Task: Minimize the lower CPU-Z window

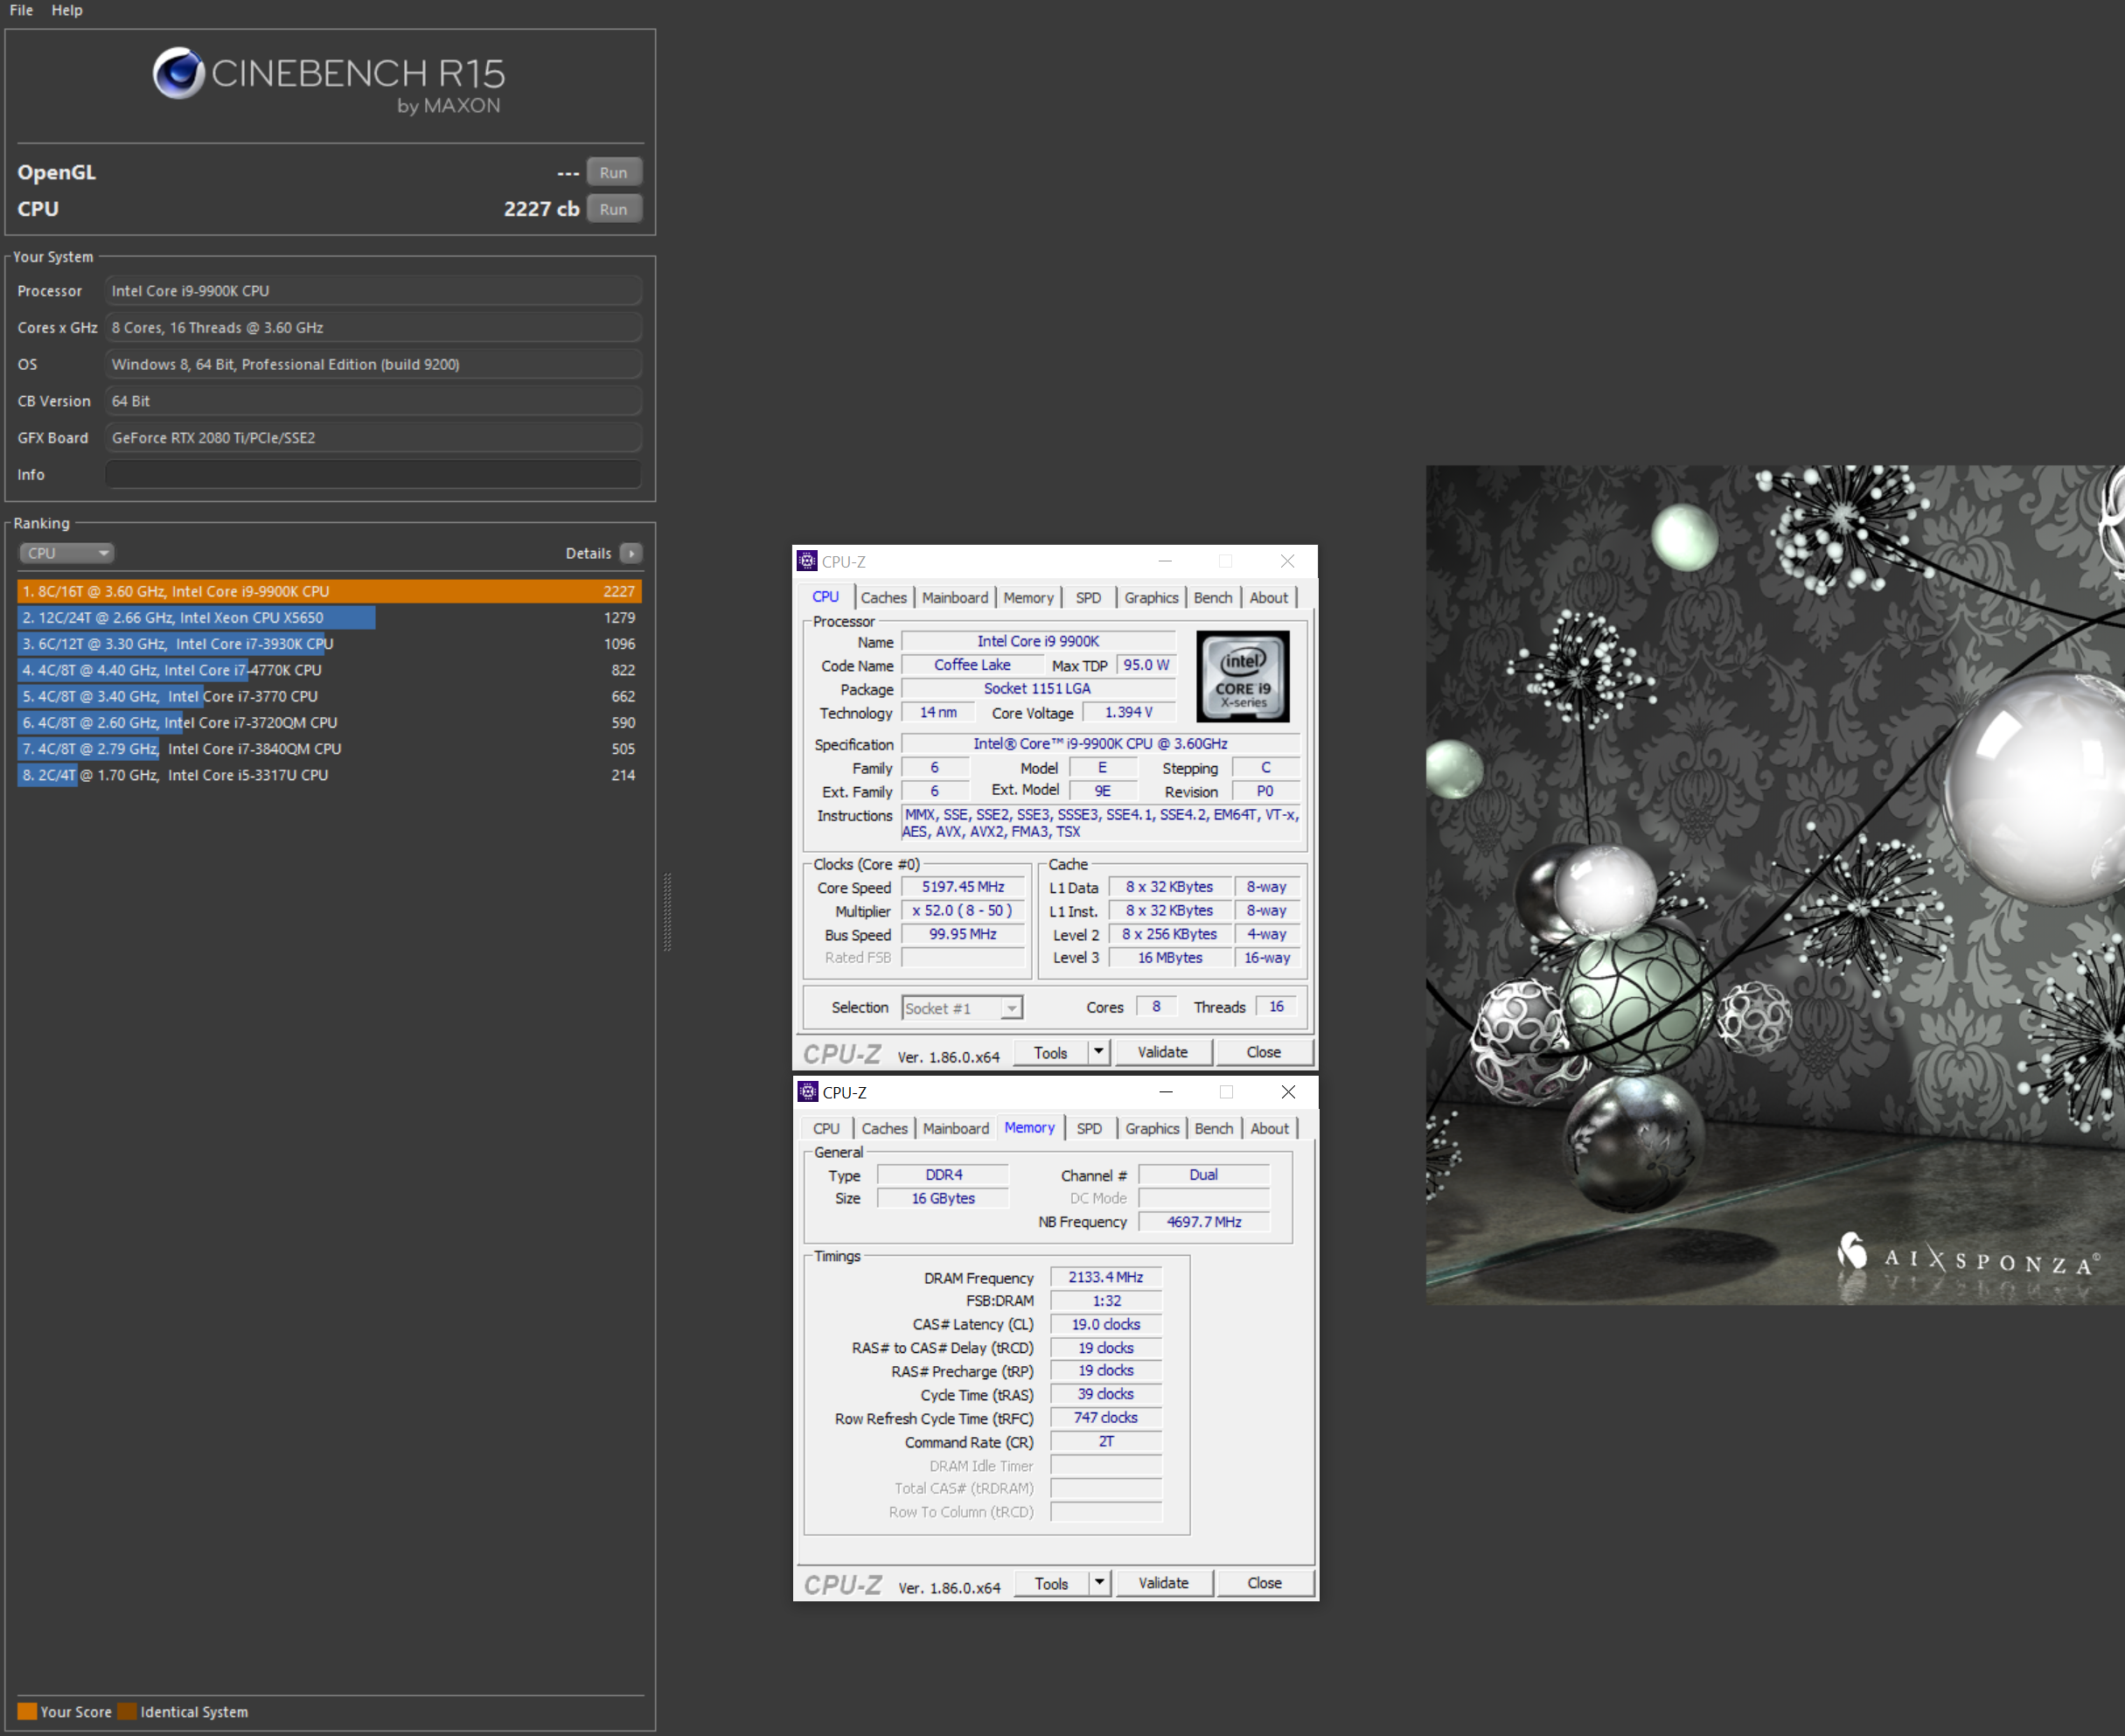Action: point(1166,1092)
